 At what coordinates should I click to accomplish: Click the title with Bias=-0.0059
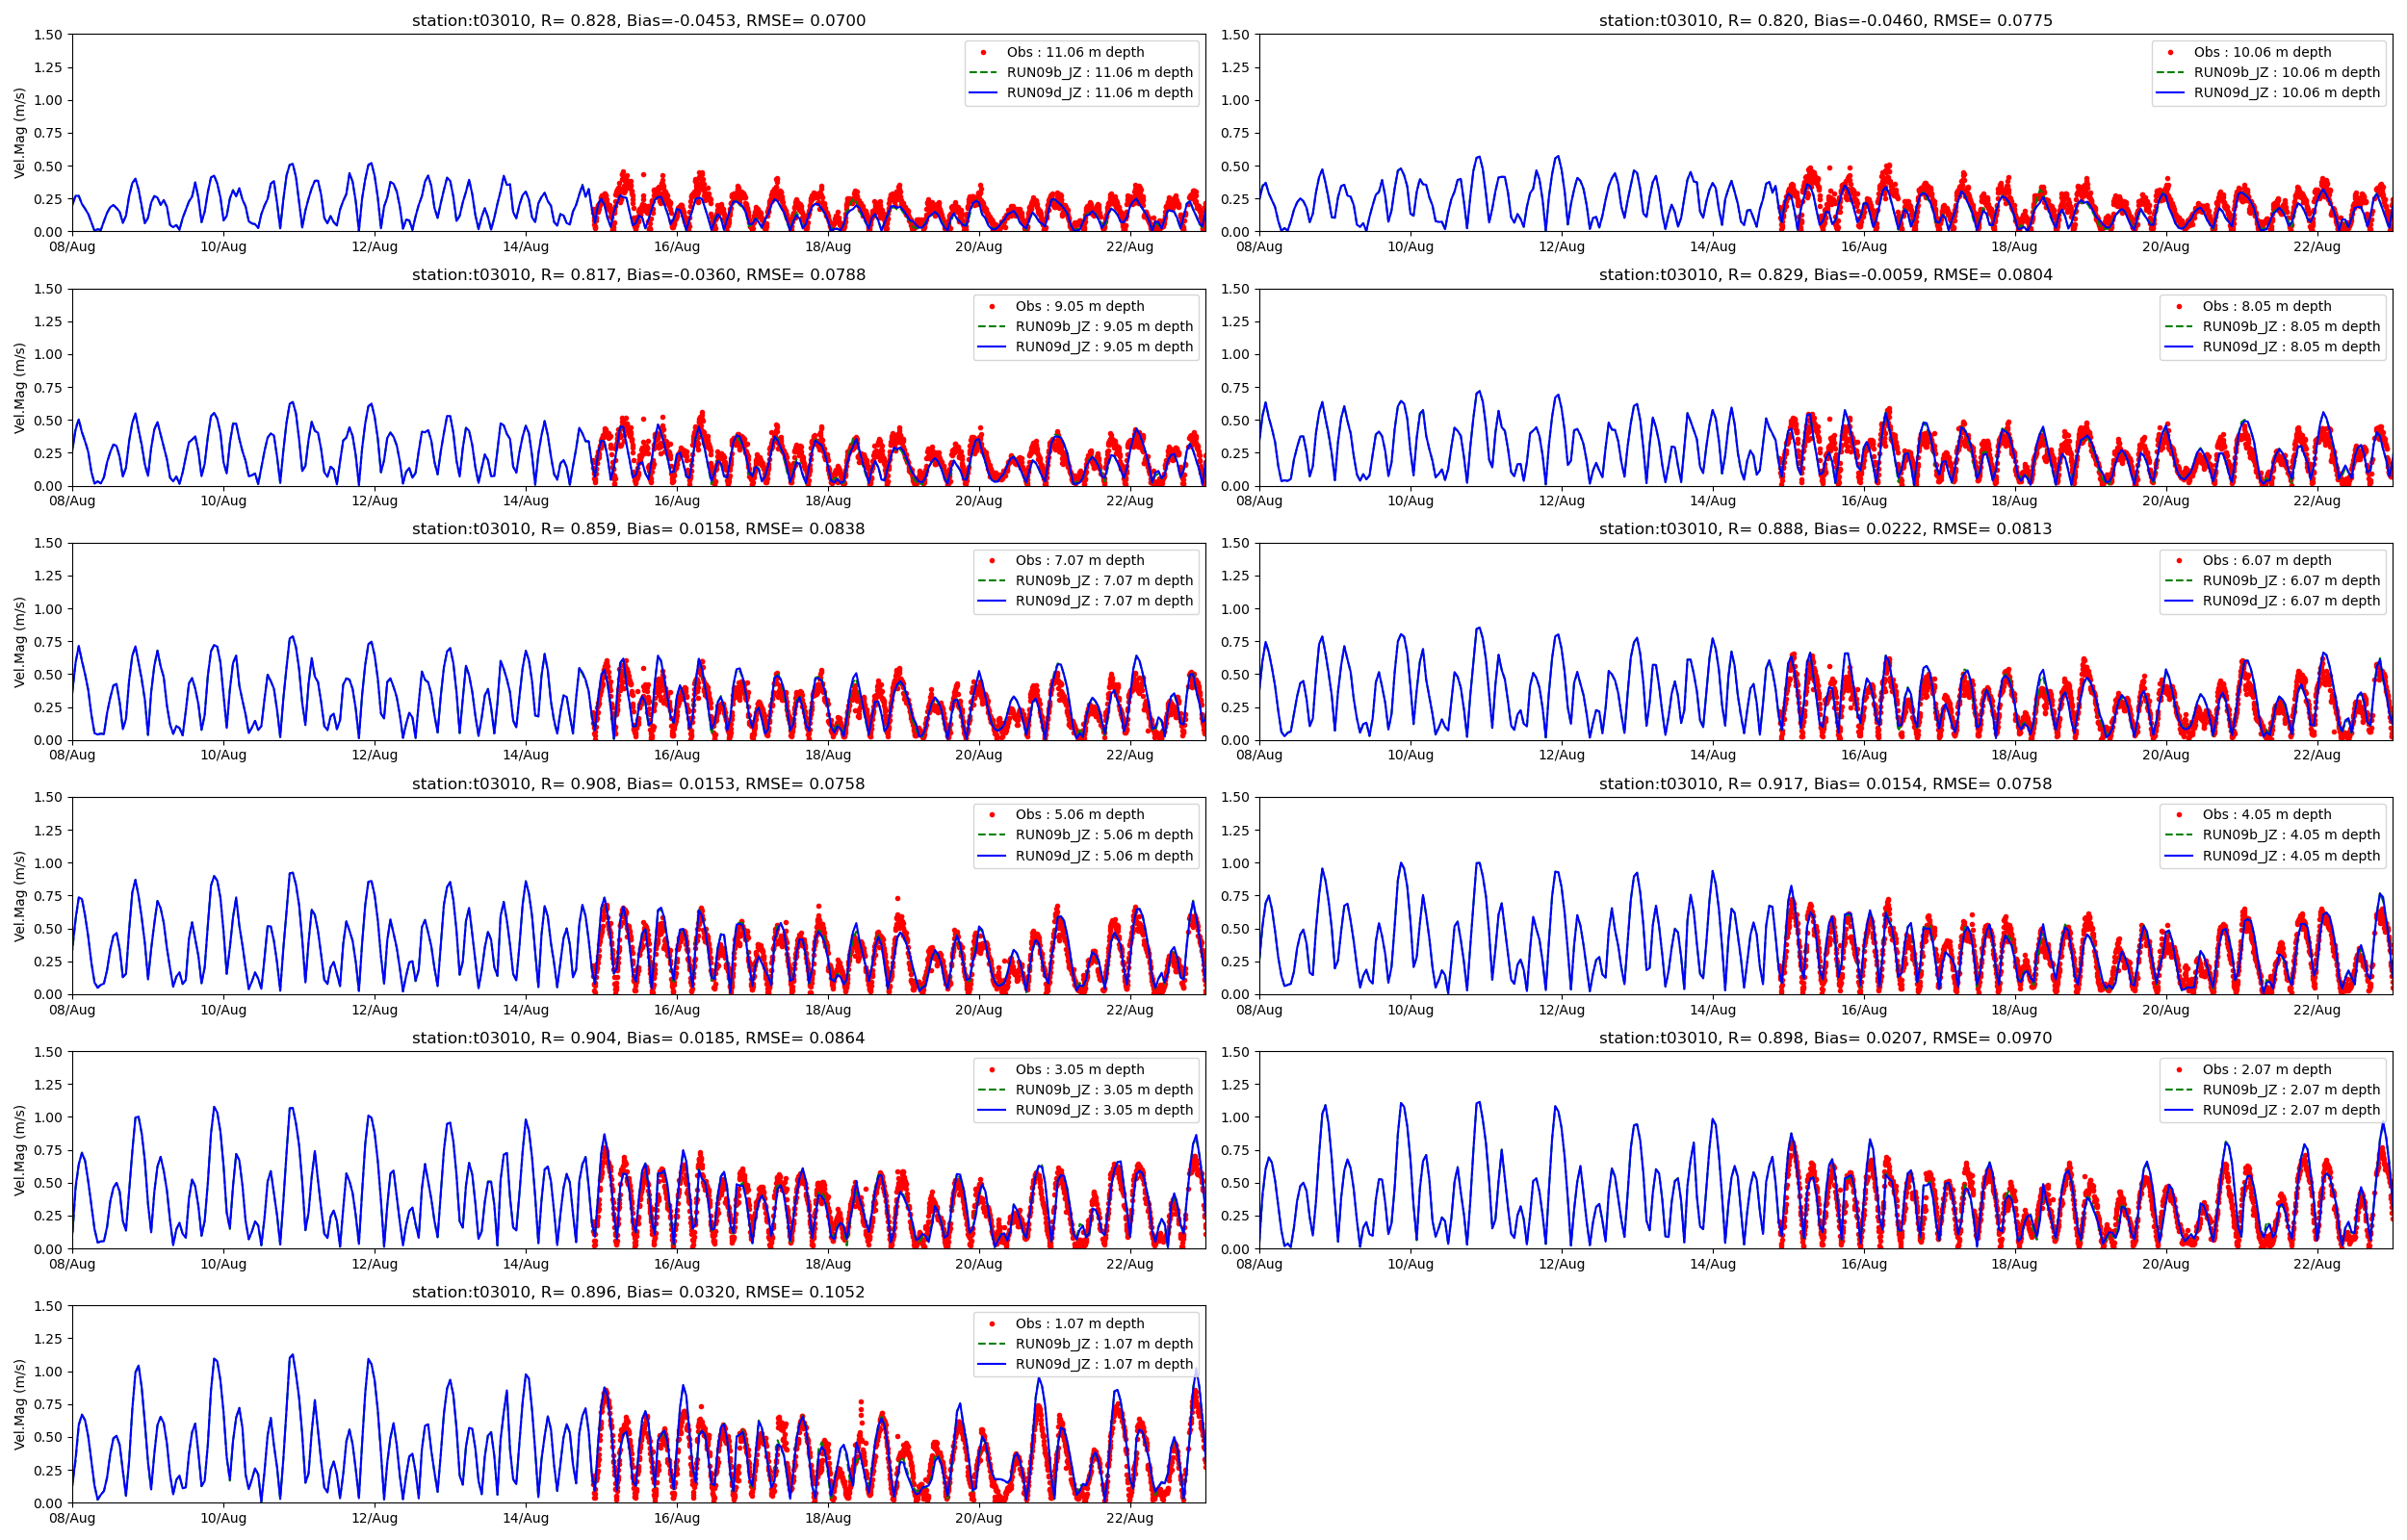(1825, 275)
